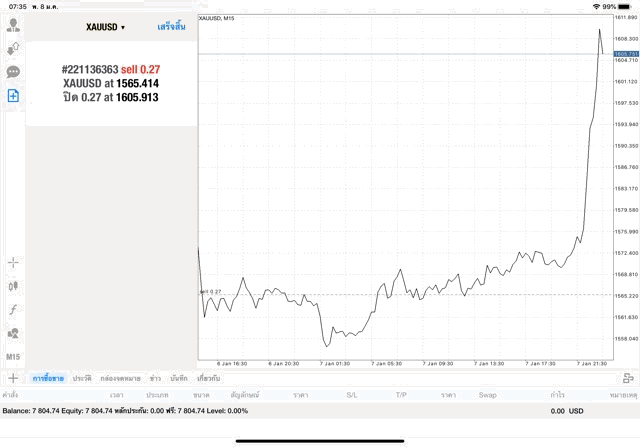Open the ข่าว tab
Screen dimensions: 640x447
click(x=155, y=378)
